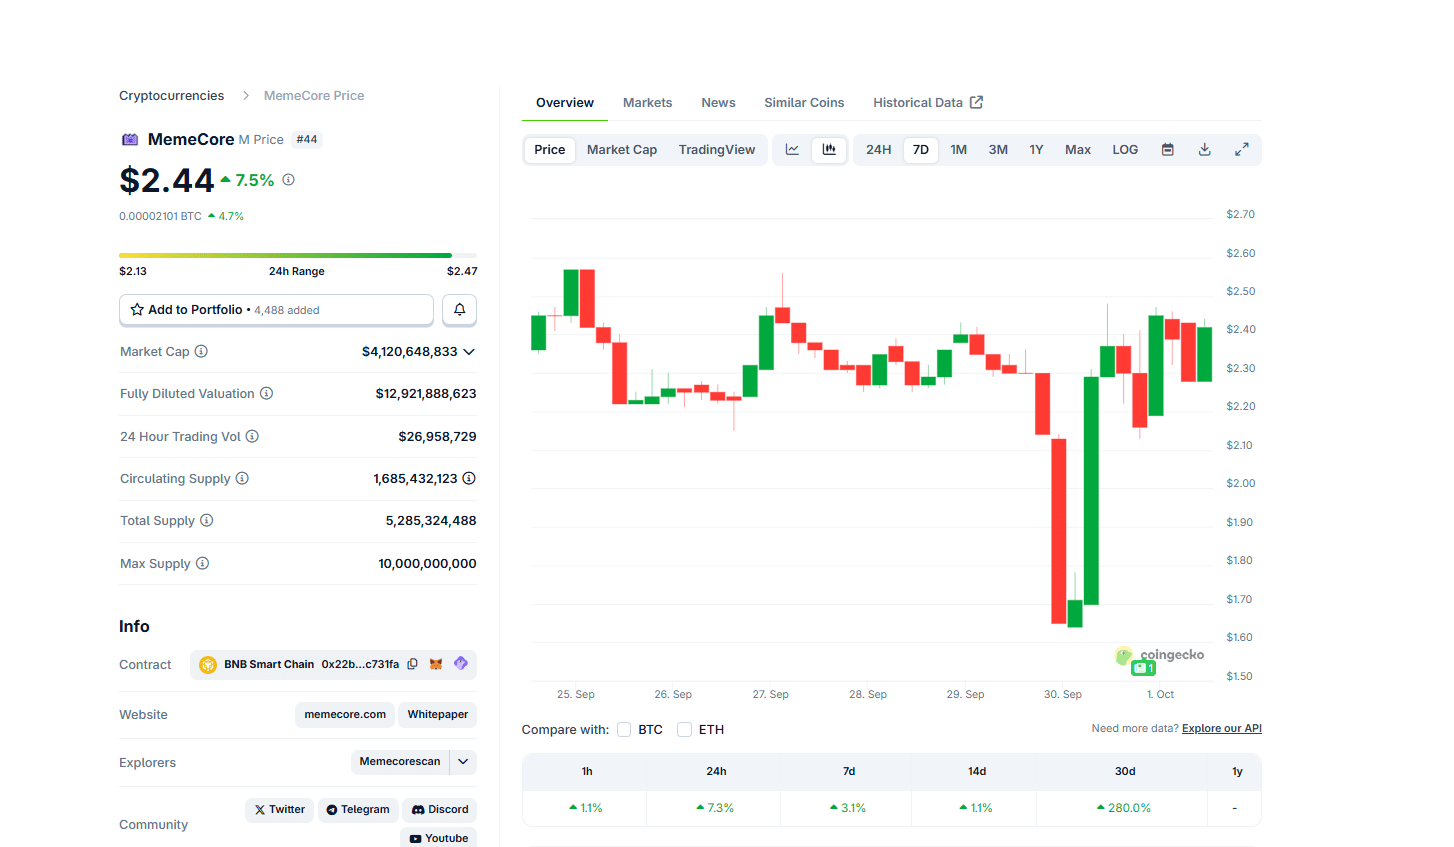Enable the BTC comparison checkbox
Image resolution: width=1454 pixels, height=847 pixels.
tap(624, 729)
